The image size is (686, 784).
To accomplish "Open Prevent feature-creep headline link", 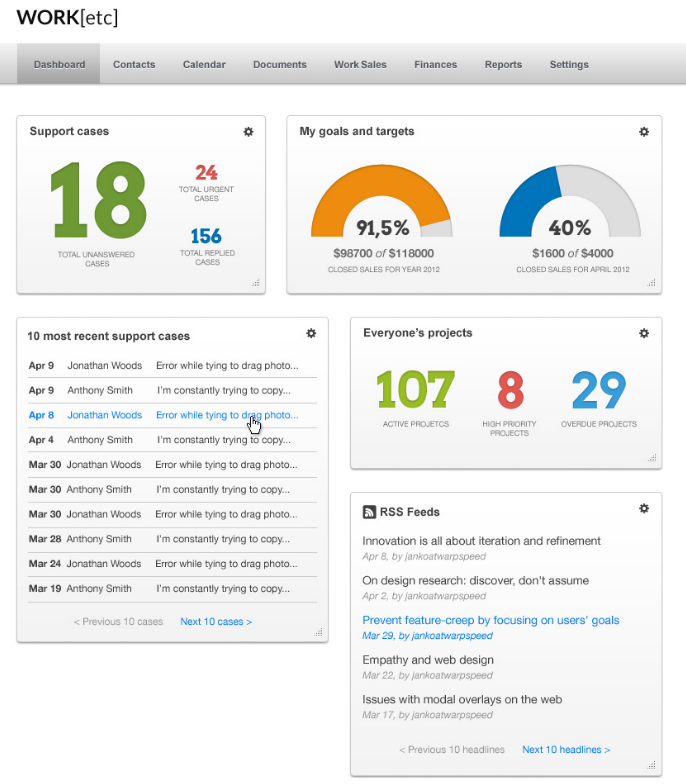I will 491,620.
